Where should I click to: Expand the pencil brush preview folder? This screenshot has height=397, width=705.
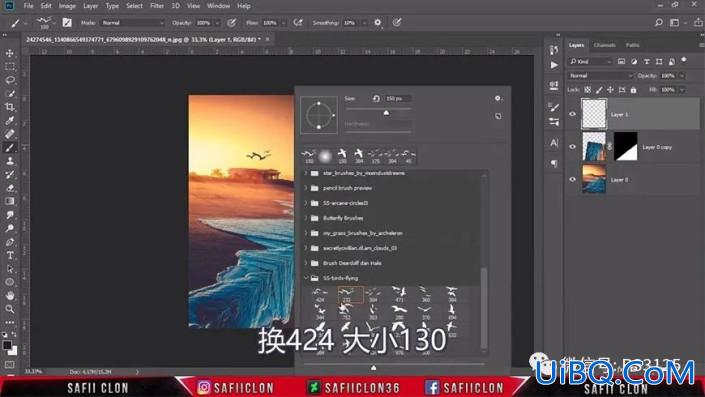(306, 188)
